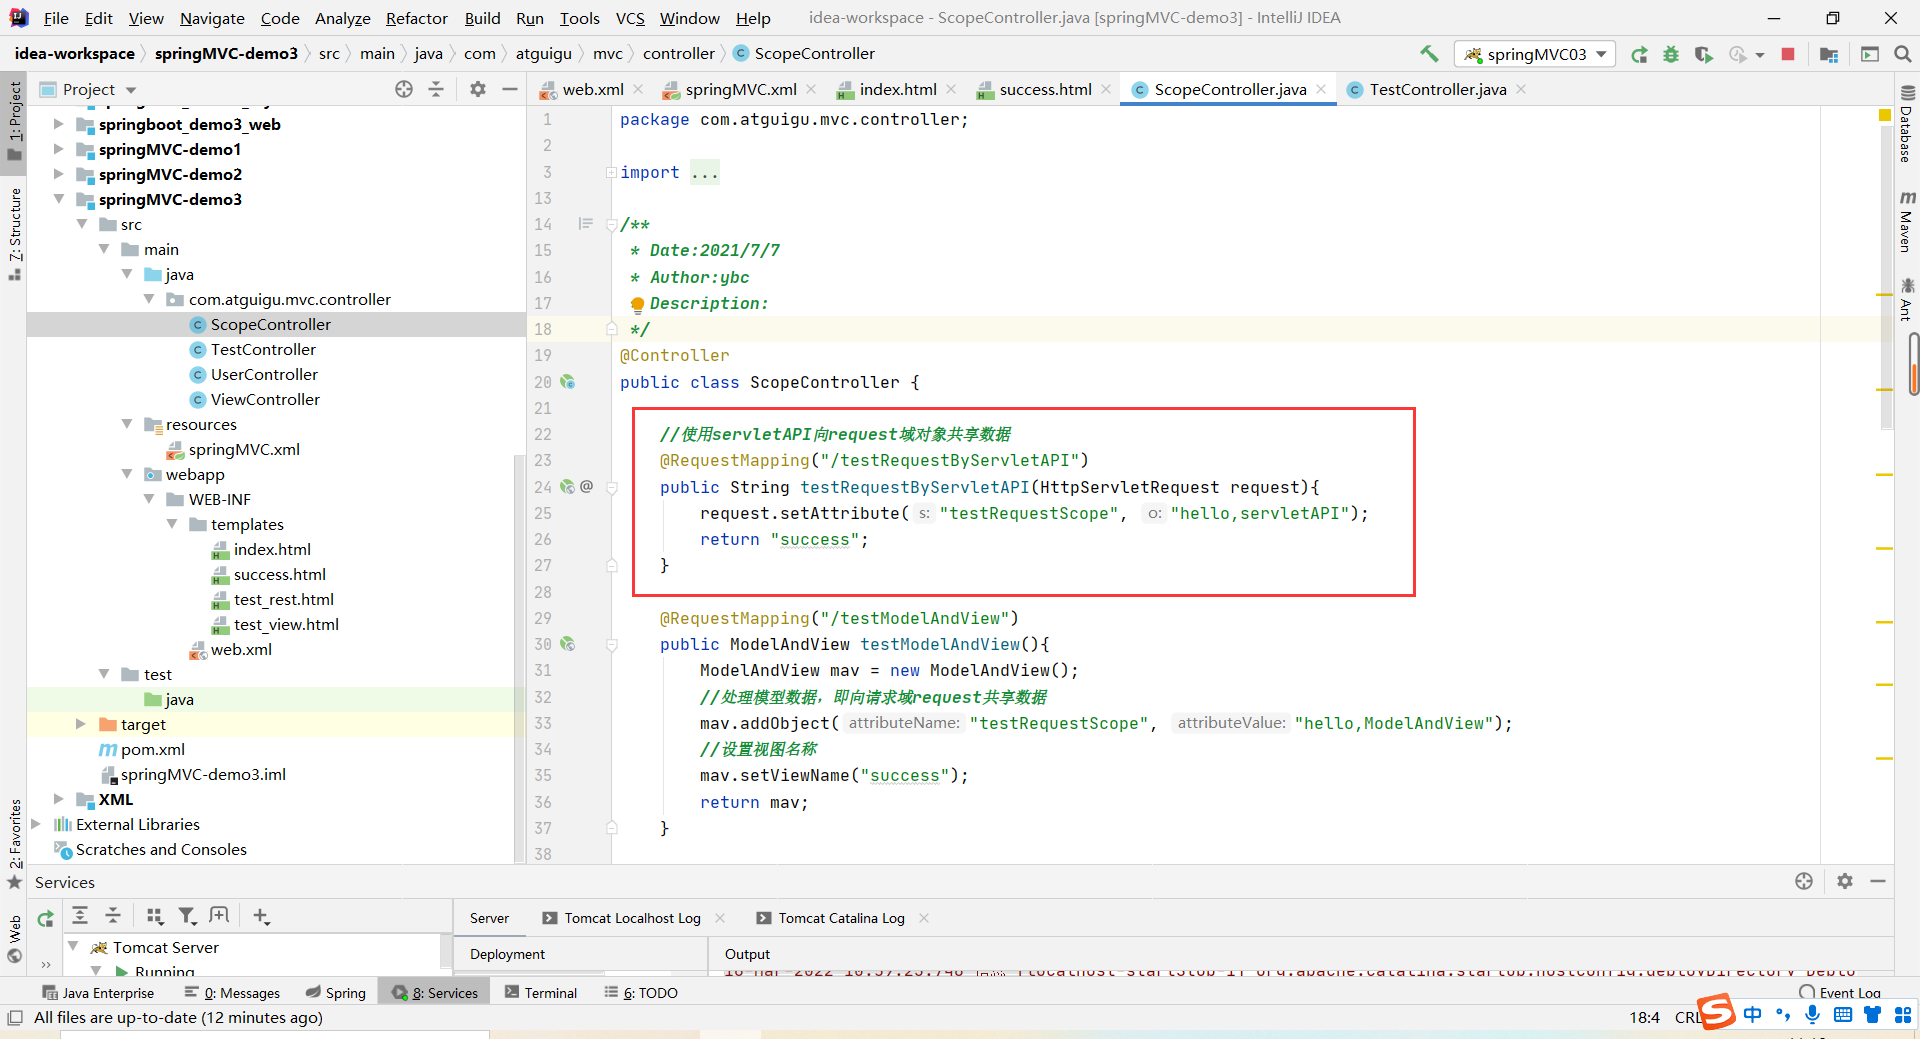Screen dimensions: 1920x1039
Task: Open Tomcat Catalina Log tab
Action: pyautogui.click(x=841, y=918)
